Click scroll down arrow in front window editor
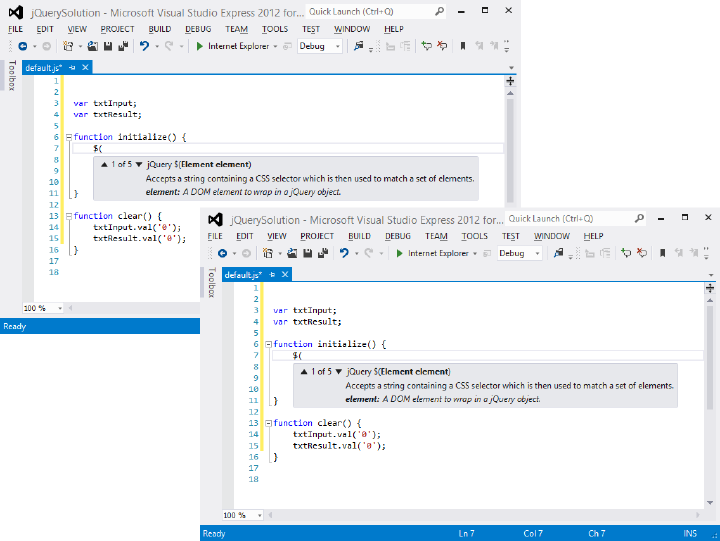 tap(710, 503)
